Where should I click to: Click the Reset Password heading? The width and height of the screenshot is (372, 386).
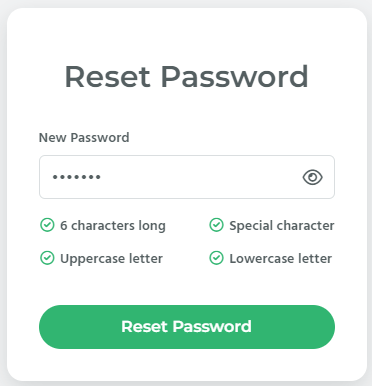click(186, 77)
